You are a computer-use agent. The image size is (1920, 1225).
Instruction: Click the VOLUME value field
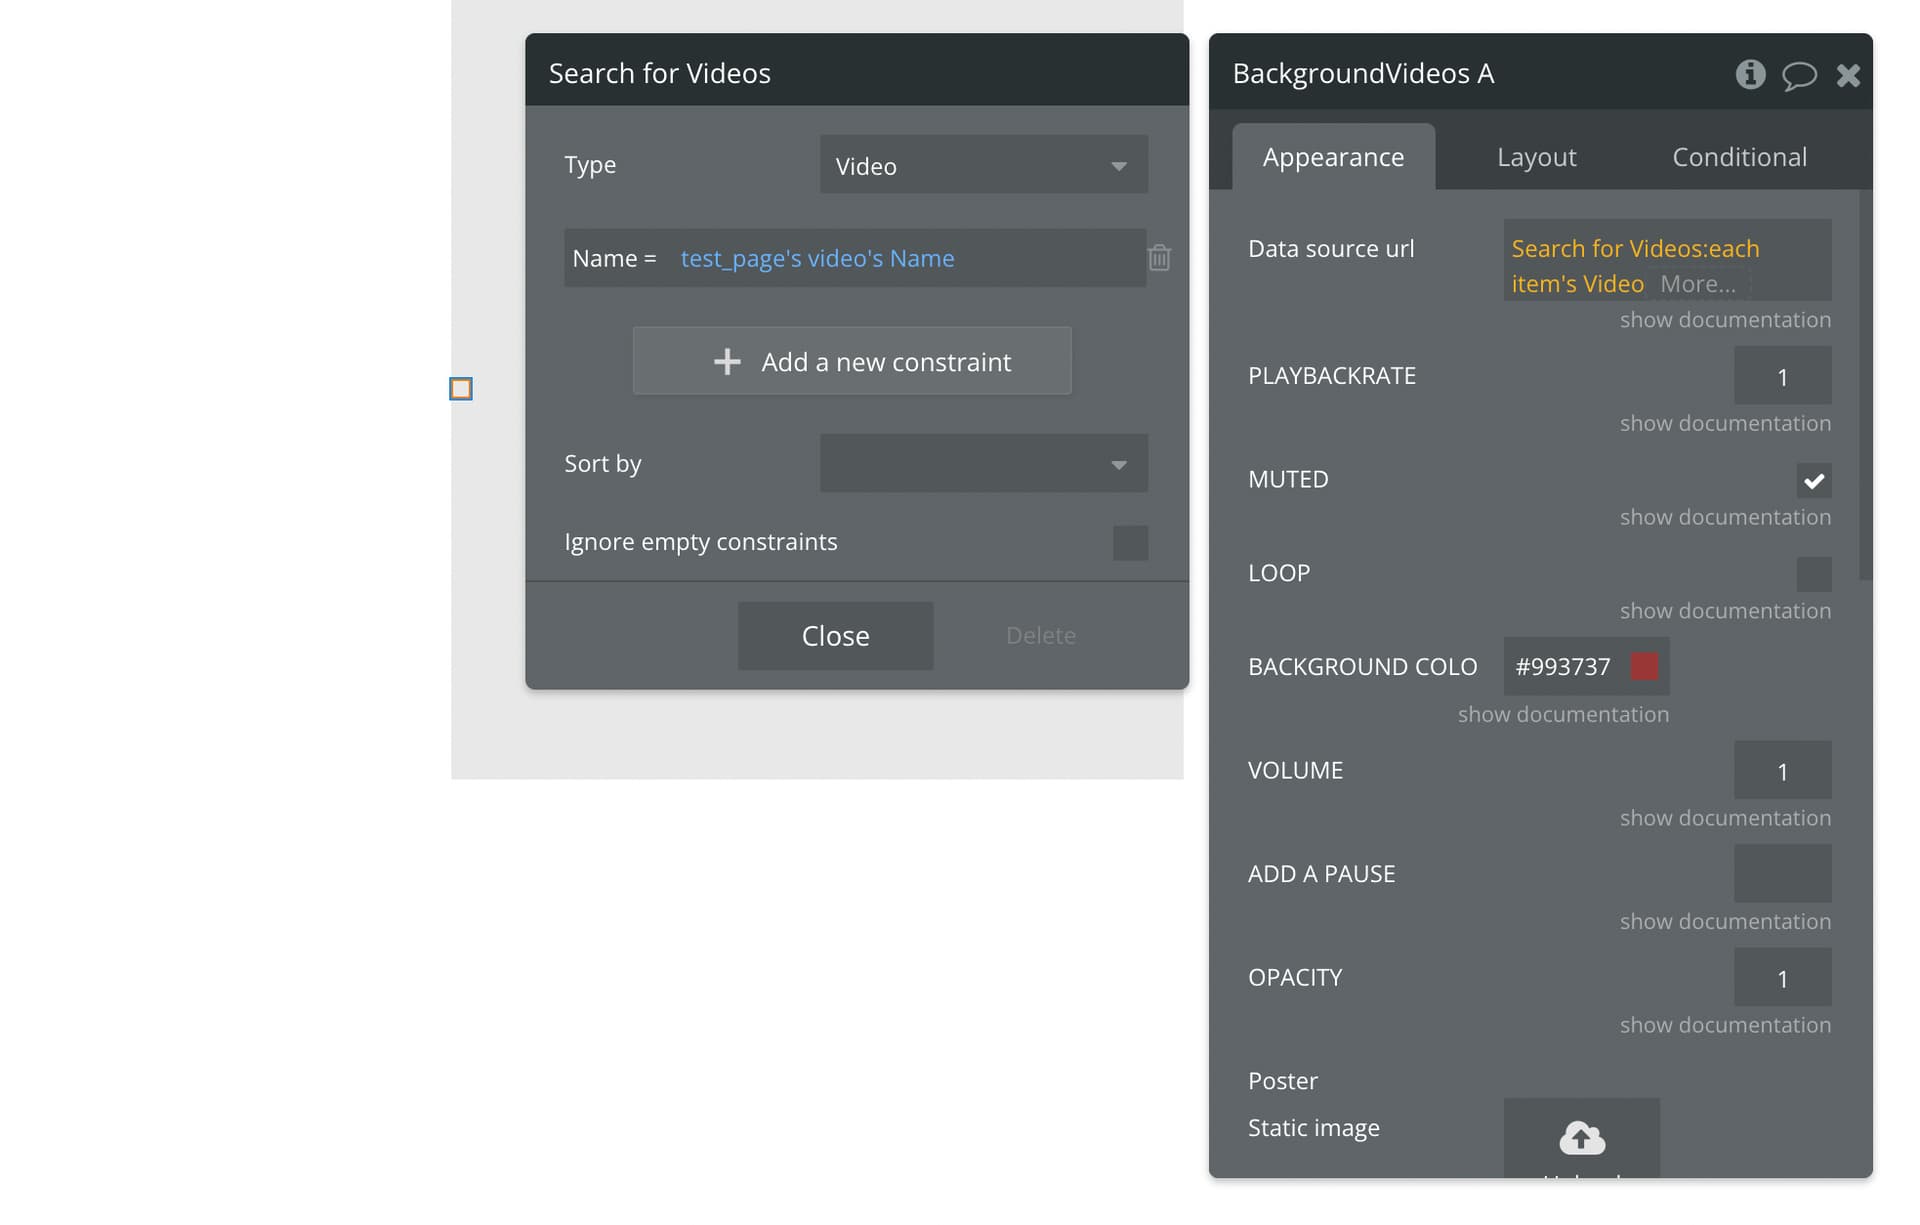coord(1782,770)
